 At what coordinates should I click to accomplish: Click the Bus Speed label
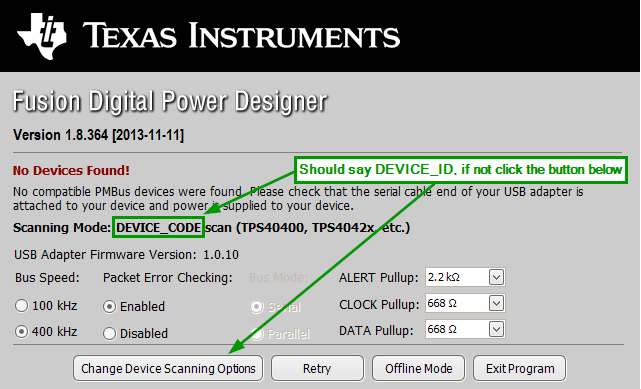click(x=47, y=278)
